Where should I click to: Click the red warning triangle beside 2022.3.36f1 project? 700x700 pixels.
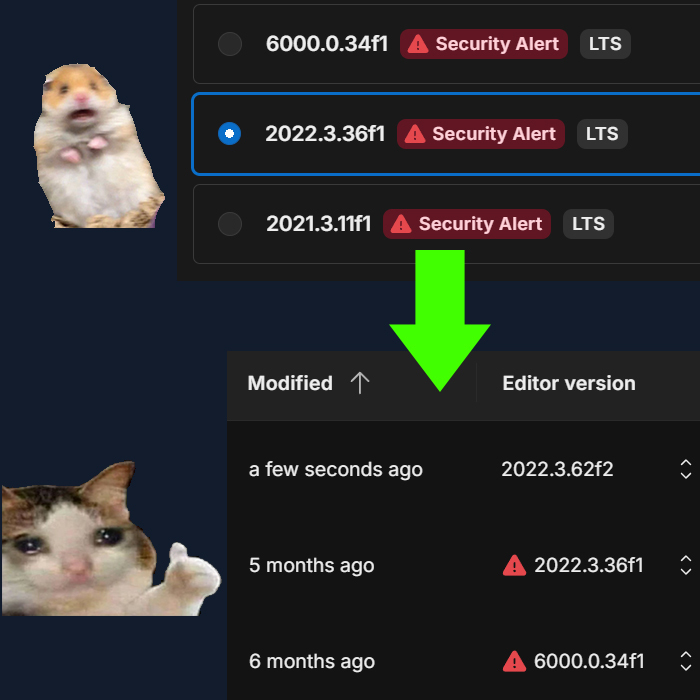(514, 566)
